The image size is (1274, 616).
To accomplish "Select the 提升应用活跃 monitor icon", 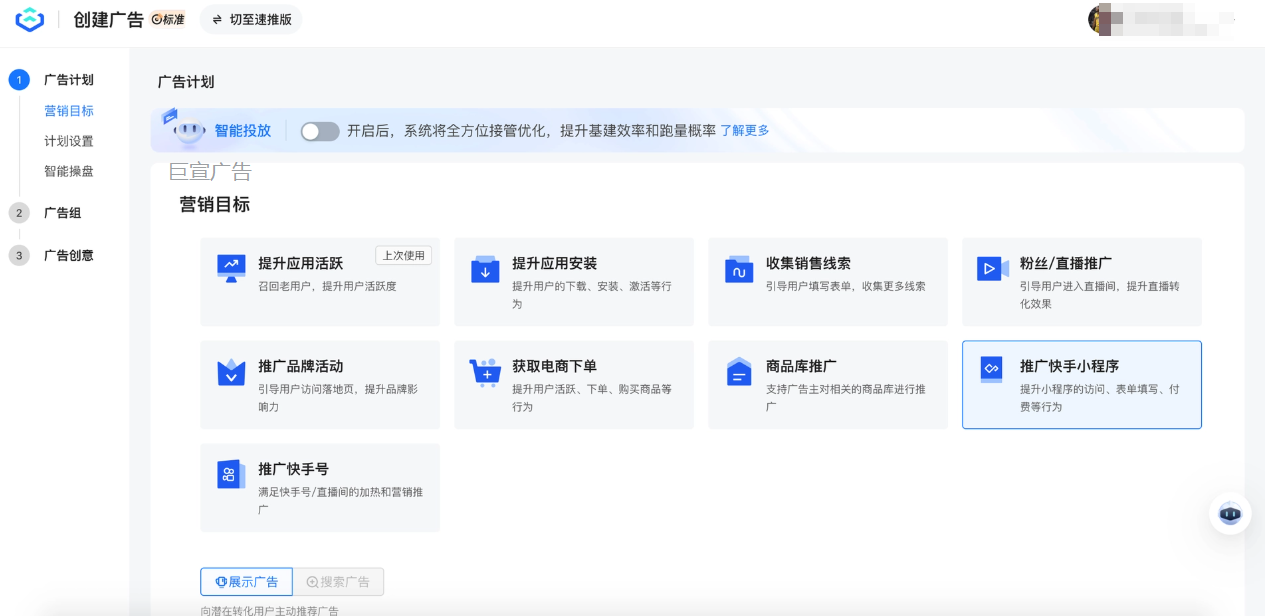I will pyautogui.click(x=230, y=268).
